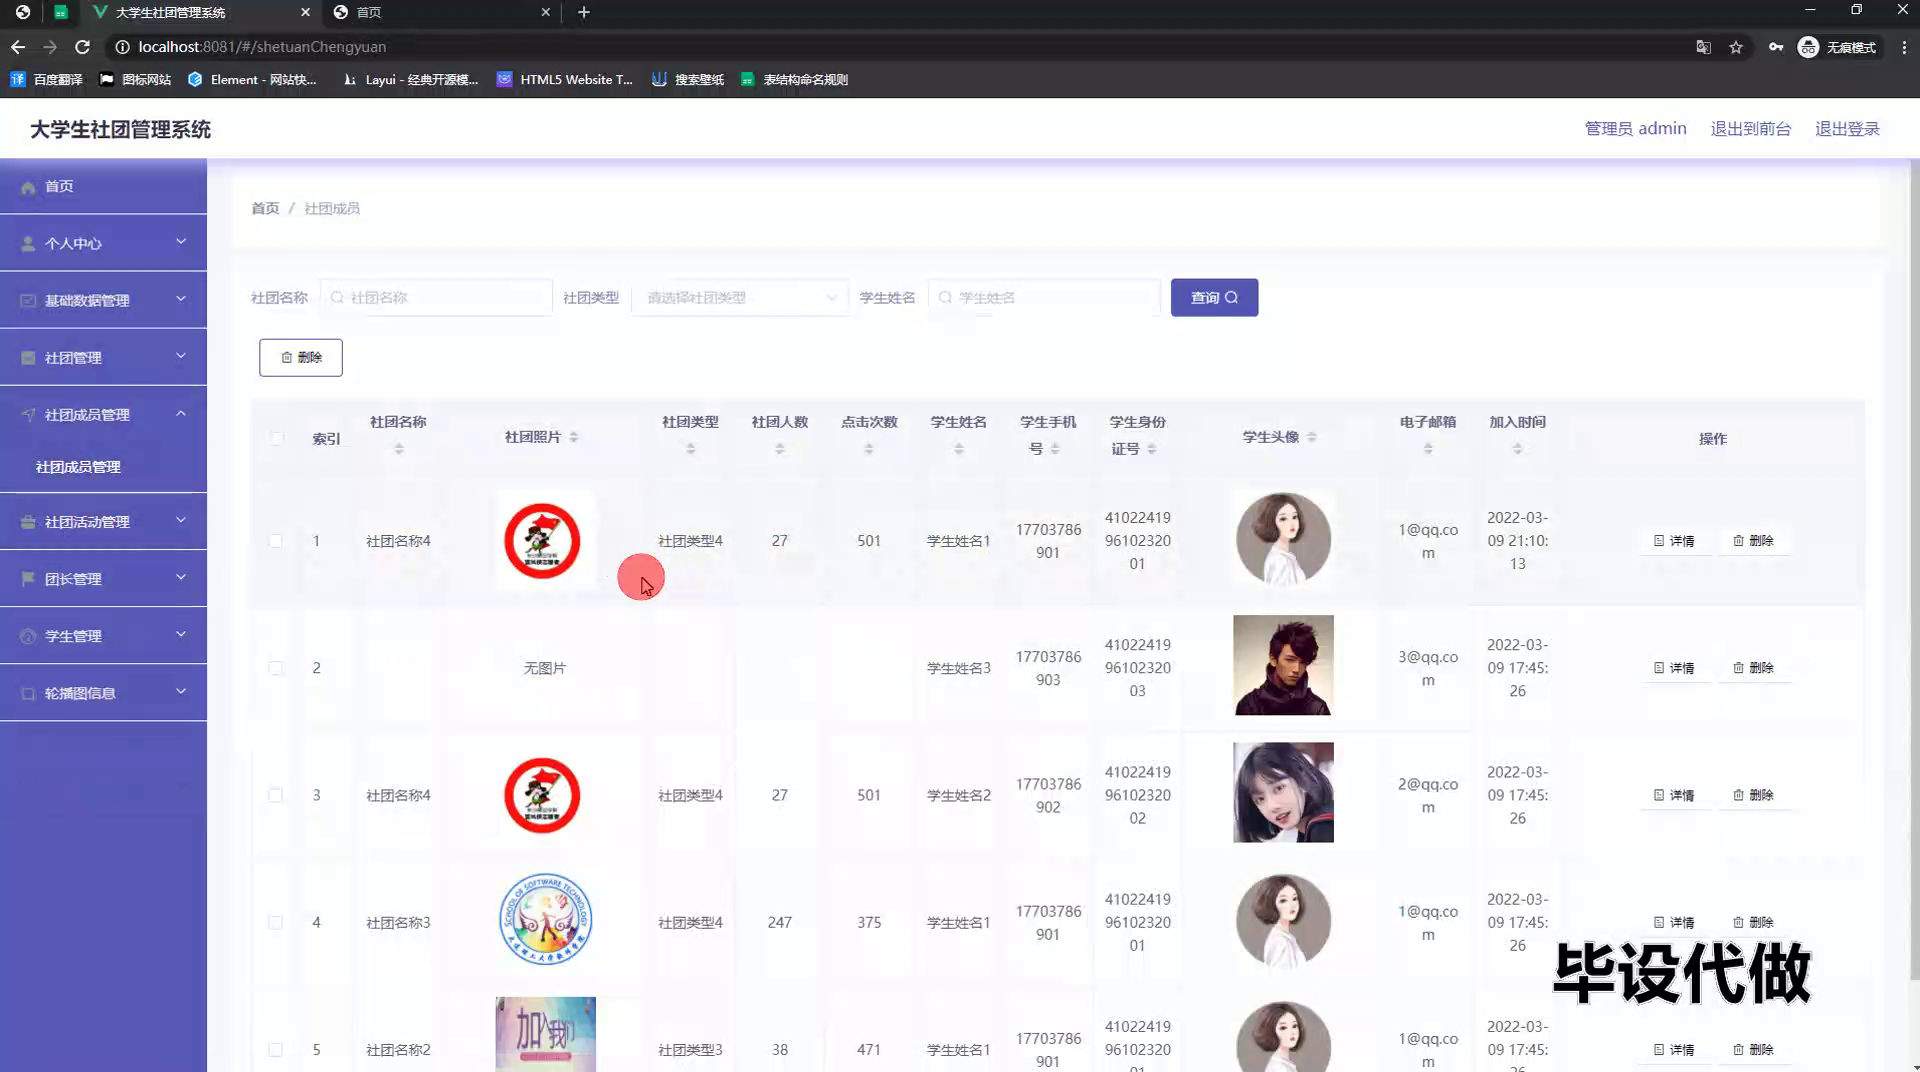Switch to 大学生社团管理系统 browser tab
This screenshot has height=1072, width=1920.
pos(200,12)
